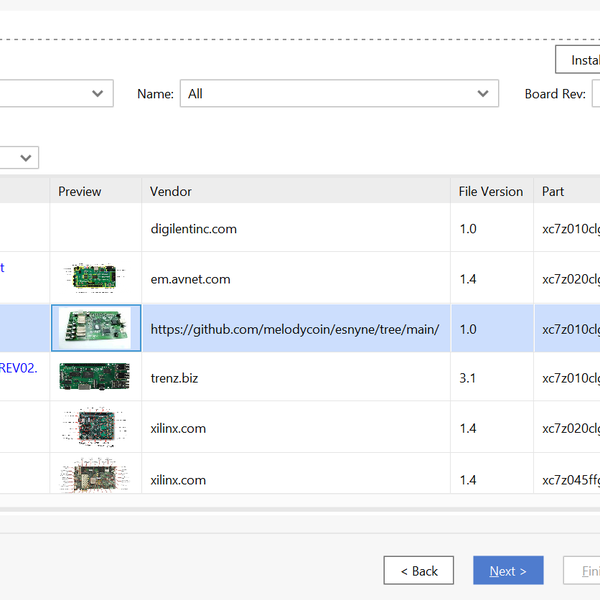
Task: Open the Name filter dropdown showing All
Action: [338, 94]
